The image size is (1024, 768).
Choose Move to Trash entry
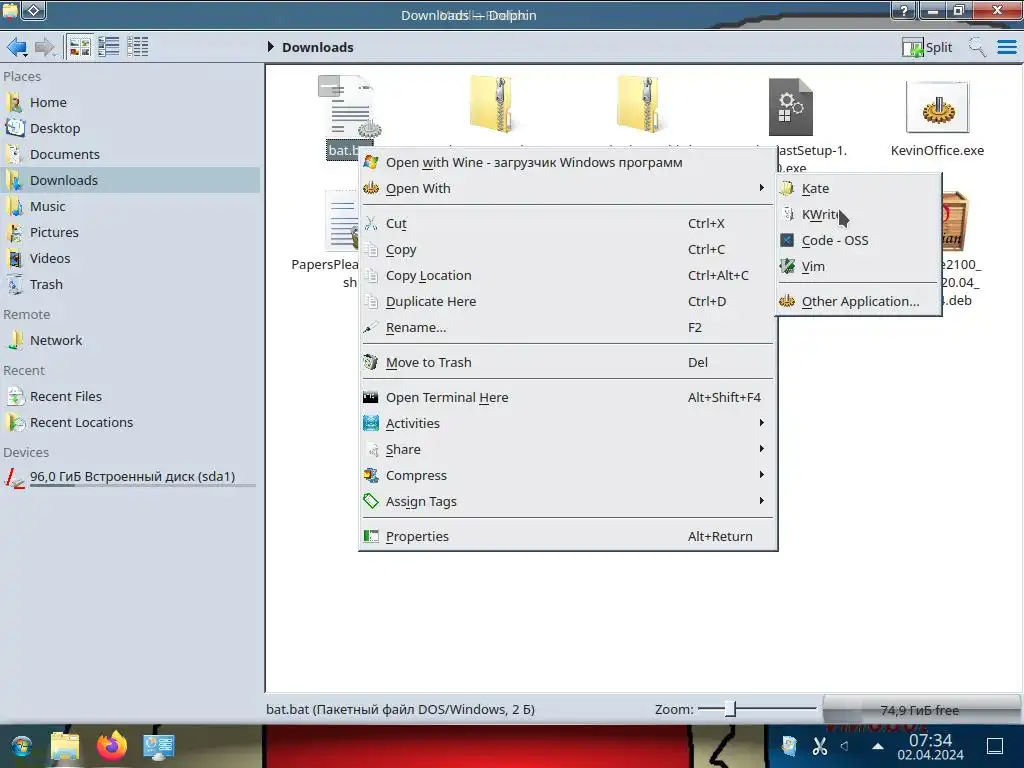click(568, 362)
